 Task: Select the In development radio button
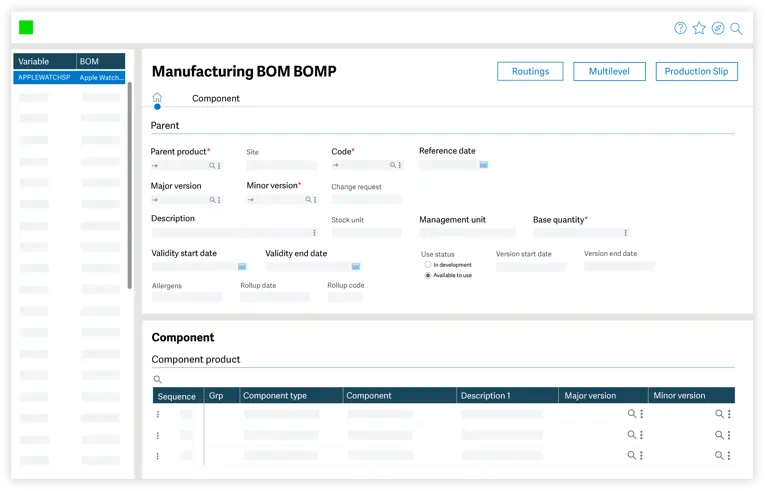pyautogui.click(x=428, y=265)
